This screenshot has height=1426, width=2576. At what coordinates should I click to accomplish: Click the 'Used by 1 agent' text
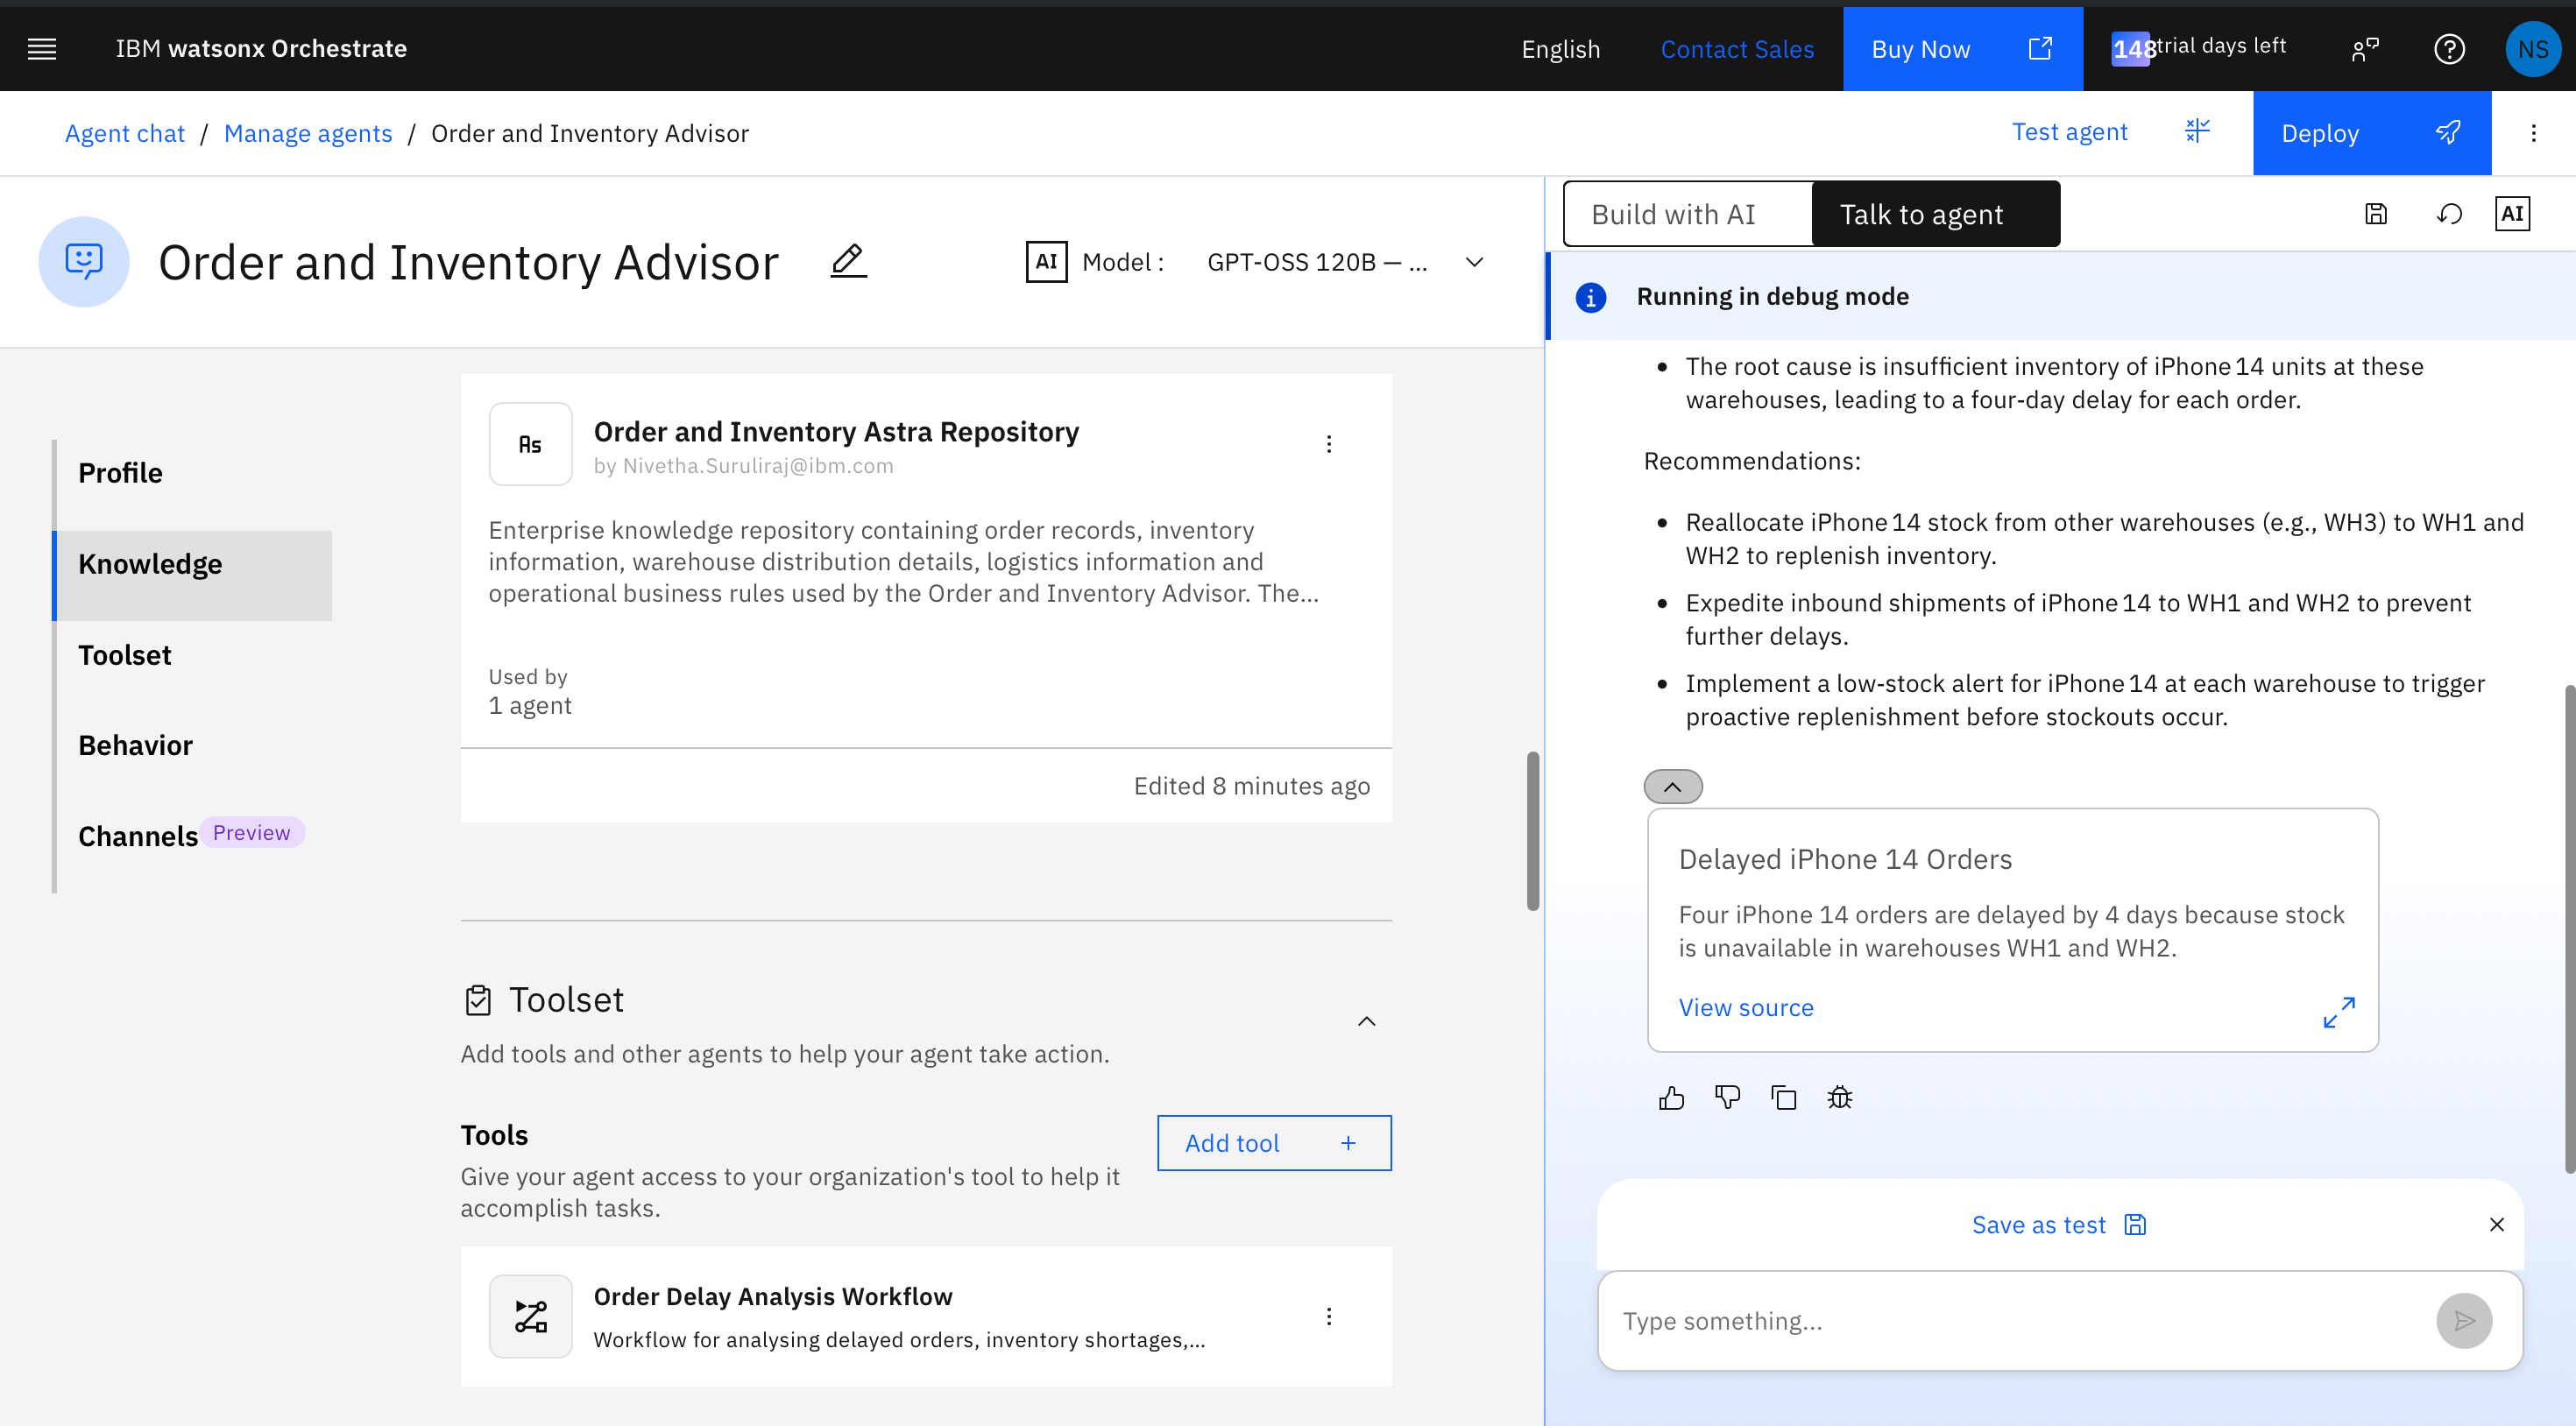tap(530, 691)
